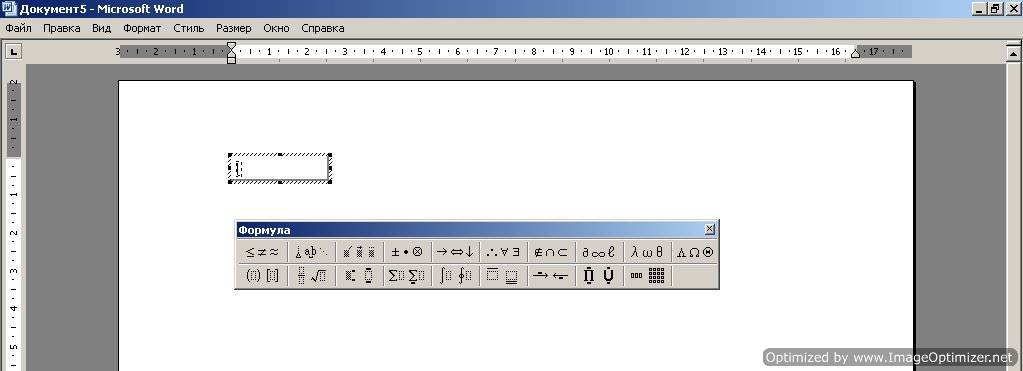1023x371 pixels.
Task: Open spaces and ellipses palette
Action: pyautogui.click(x=311, y=252)
